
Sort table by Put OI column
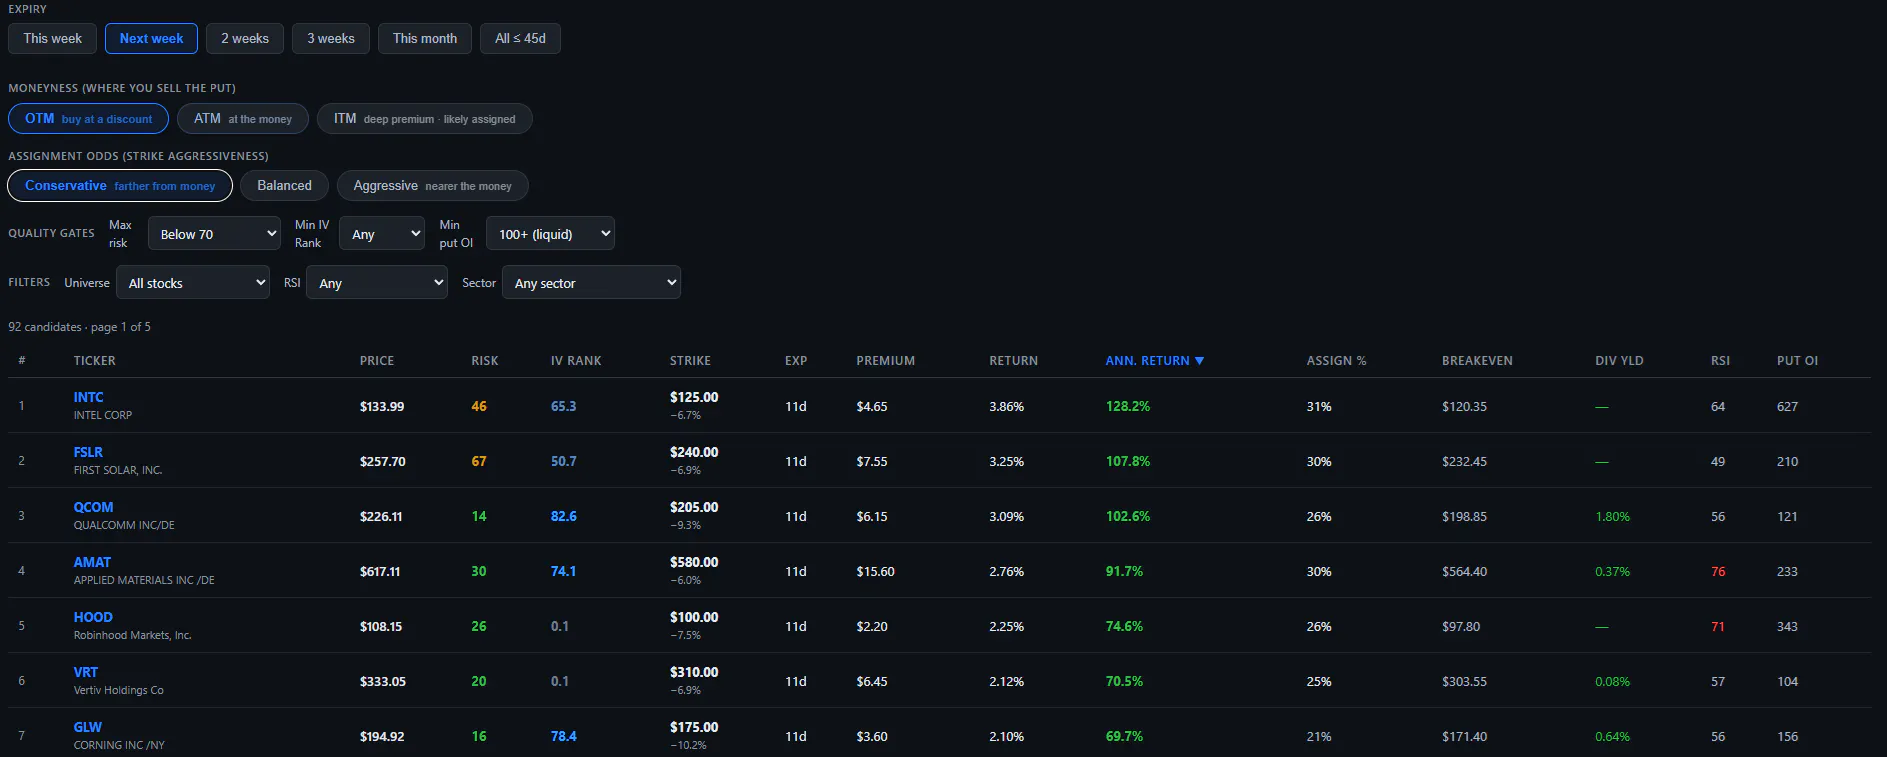1797,361
